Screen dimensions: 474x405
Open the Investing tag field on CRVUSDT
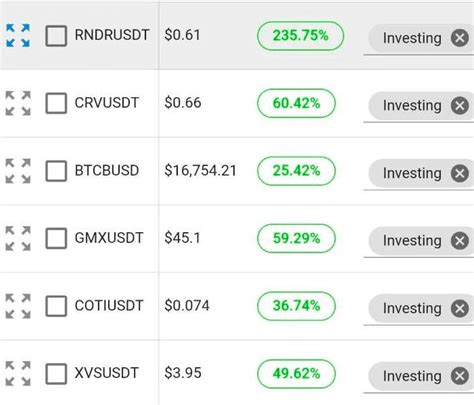(419, 106)
